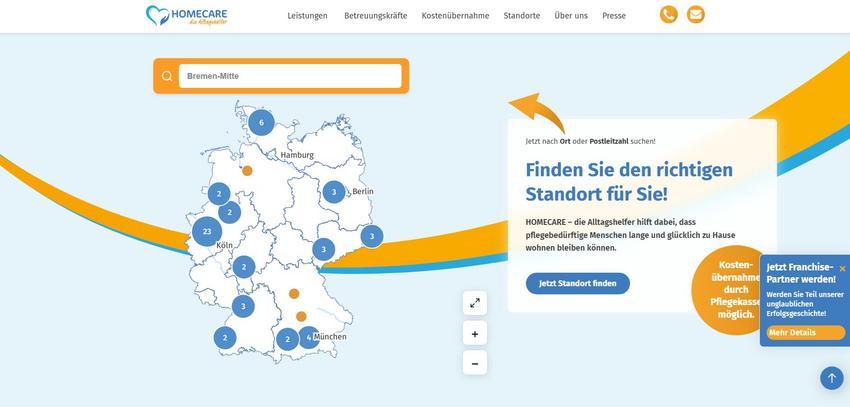Click the Jetzt Standort finden button
This screenshot has height=407, width=850.
578,283
